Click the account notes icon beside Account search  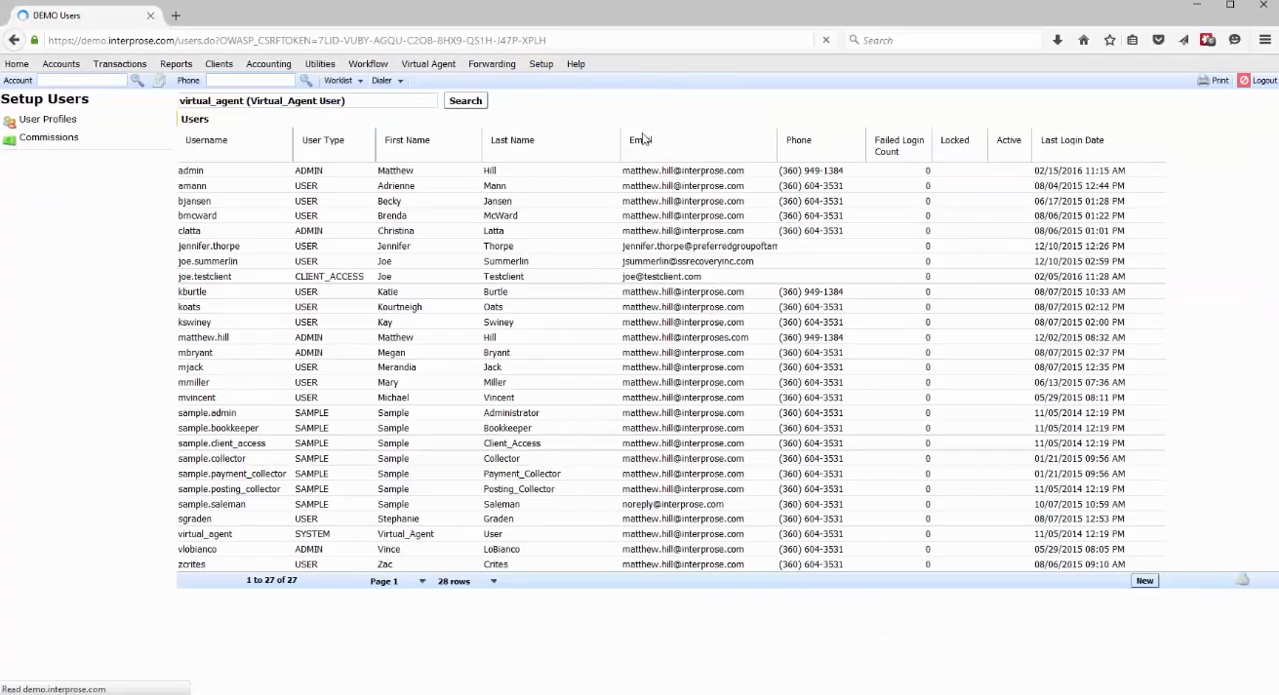tap(158, 81)
